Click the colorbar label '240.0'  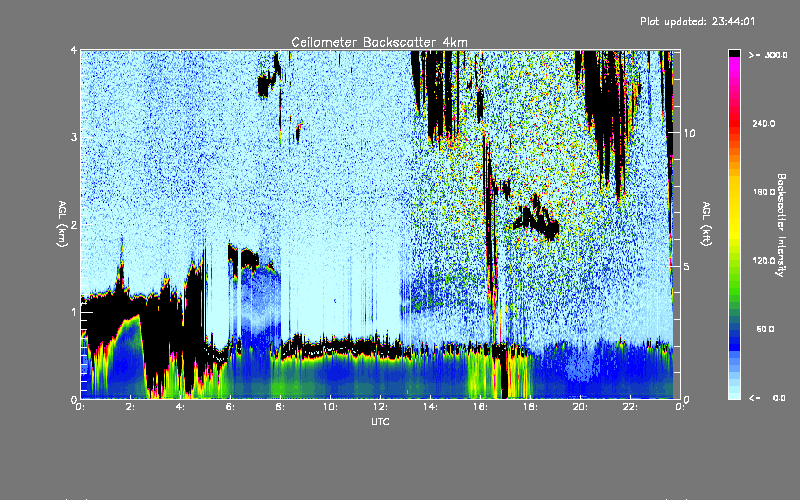(764, 123)
